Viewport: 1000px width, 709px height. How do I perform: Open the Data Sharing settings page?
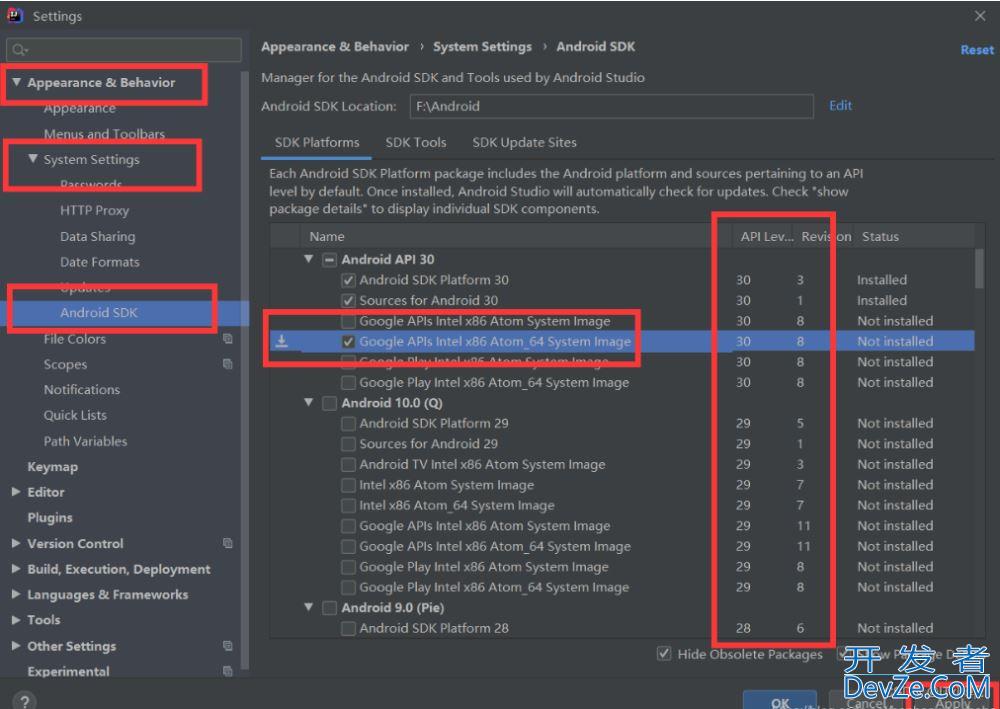tap(98, 237)
